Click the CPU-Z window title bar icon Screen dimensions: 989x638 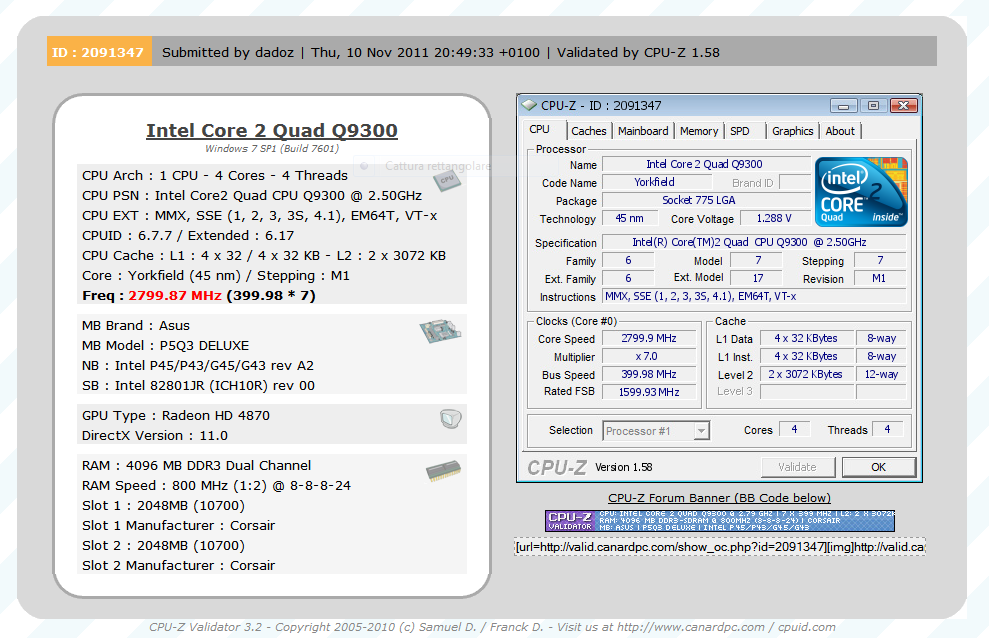[x=529, y=105]
